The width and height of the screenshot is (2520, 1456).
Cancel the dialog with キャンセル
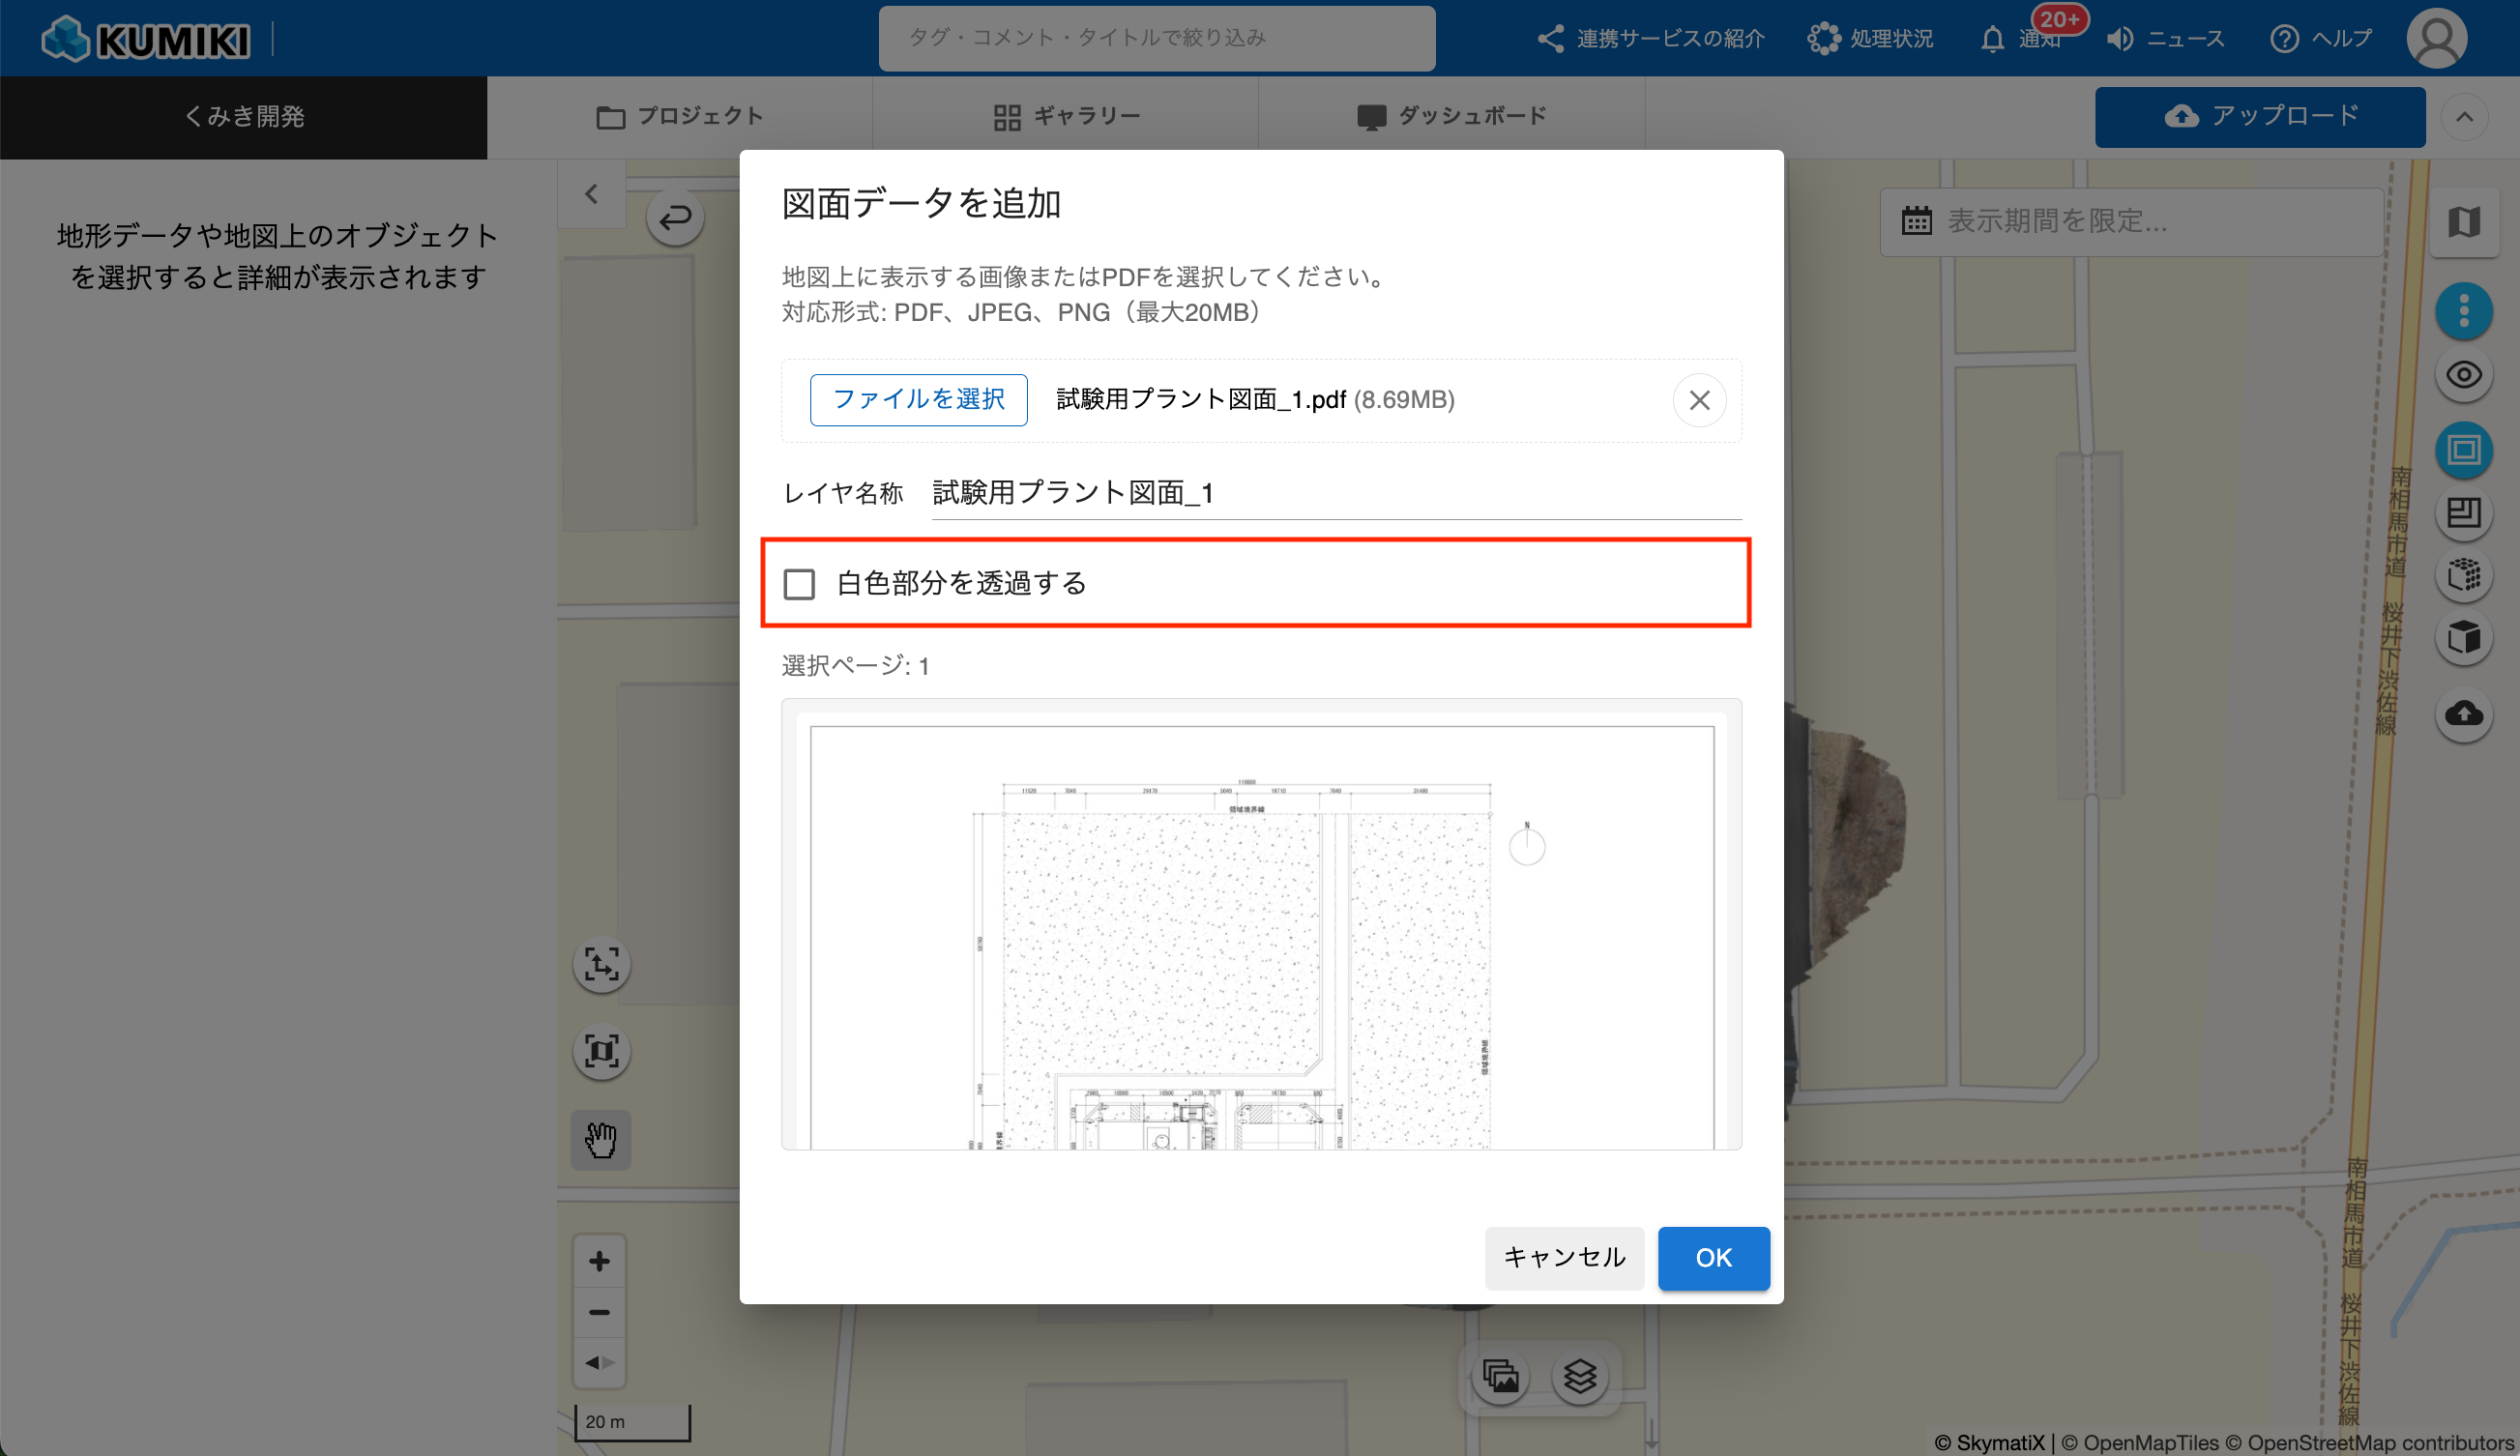pyautogui.click(x=1564, y=1258)
